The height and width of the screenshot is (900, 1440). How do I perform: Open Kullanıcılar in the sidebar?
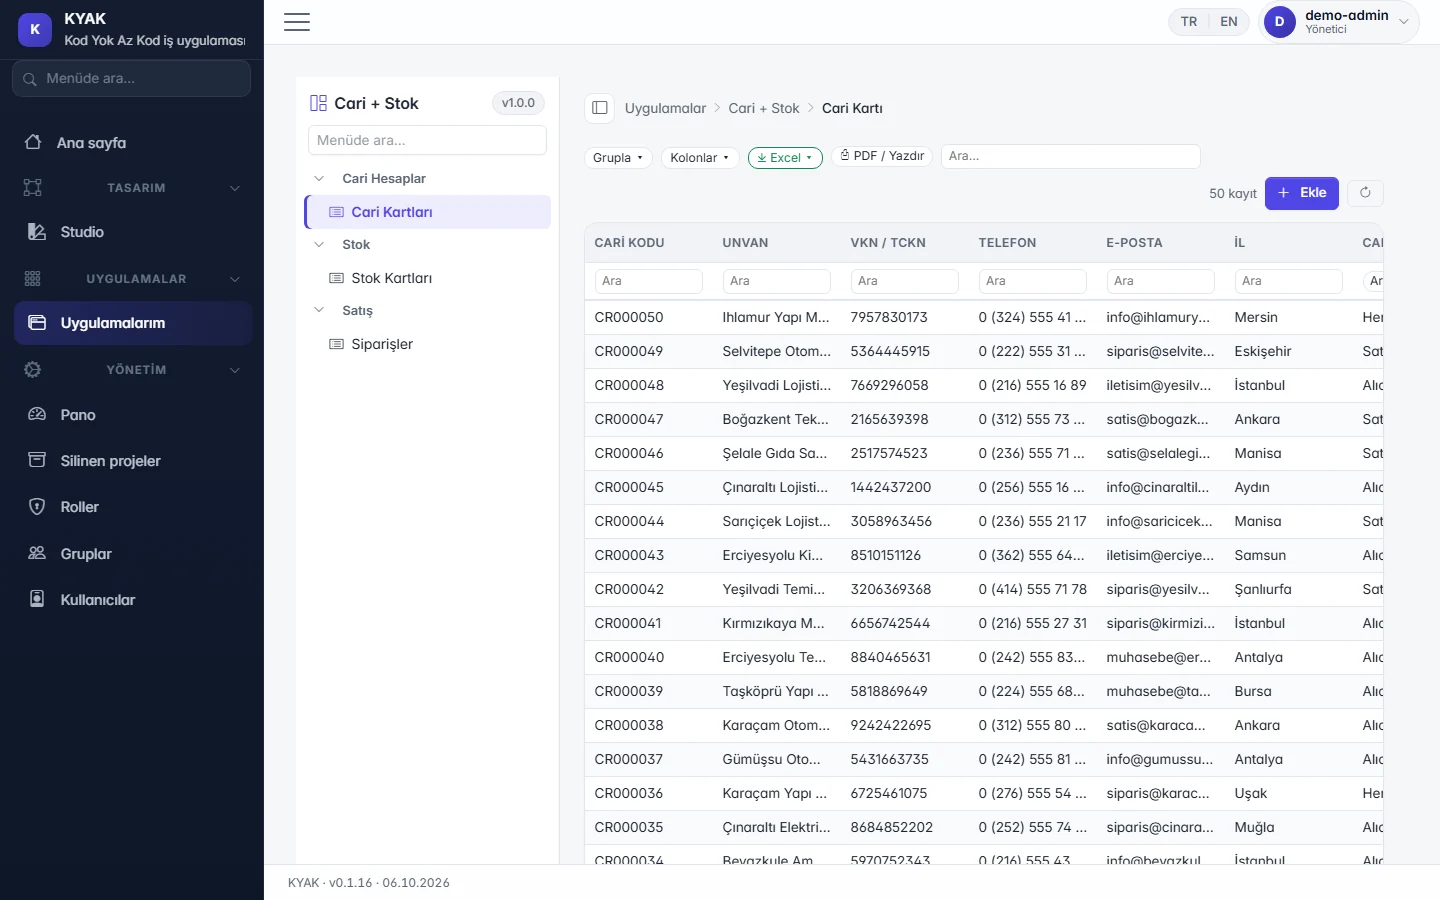pos(132,600)
